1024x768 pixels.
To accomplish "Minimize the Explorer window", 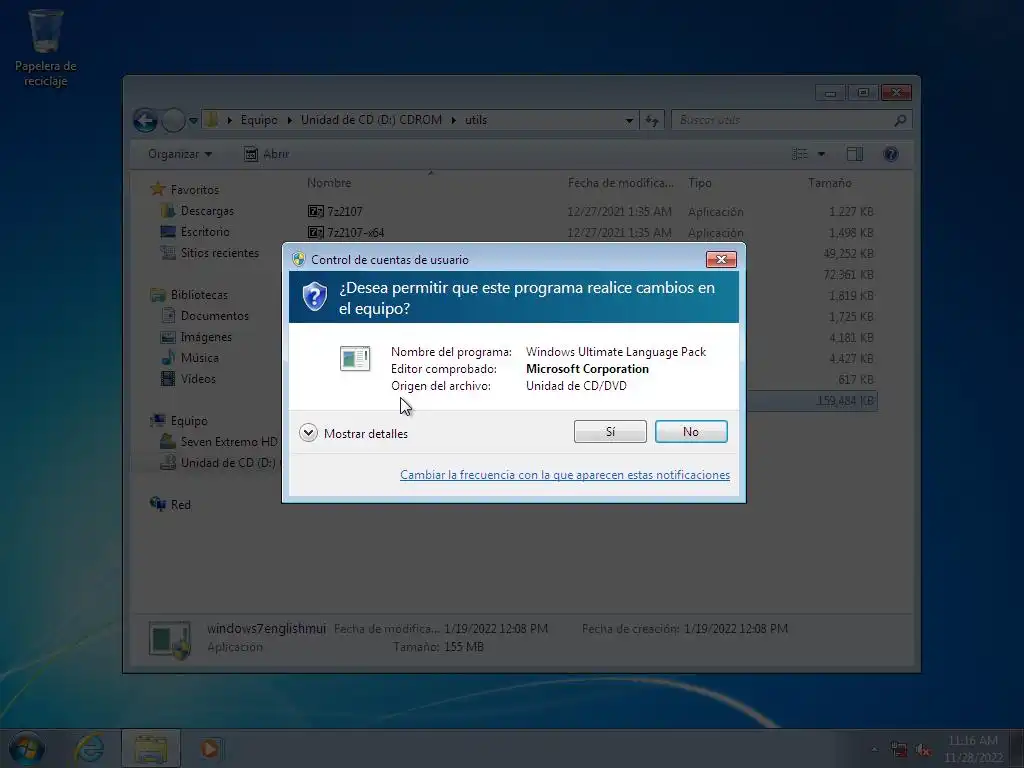I will pyautogui.click(x=830, y=93).
